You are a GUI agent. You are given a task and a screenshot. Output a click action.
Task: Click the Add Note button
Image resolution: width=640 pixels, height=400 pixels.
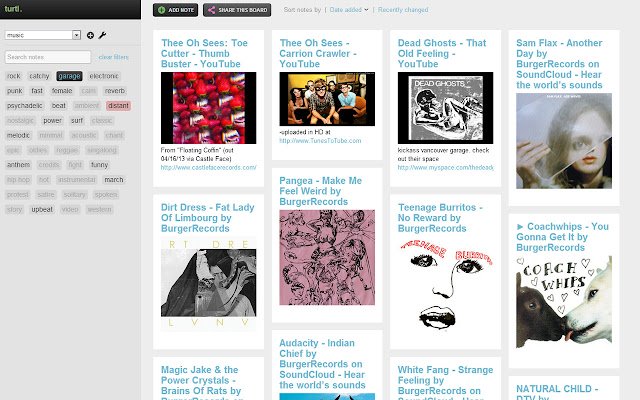tap(176, 10)
